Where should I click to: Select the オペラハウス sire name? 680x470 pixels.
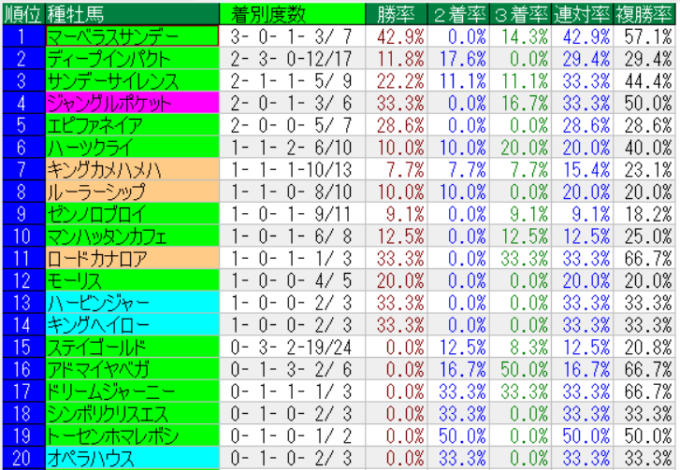point(130,458)
